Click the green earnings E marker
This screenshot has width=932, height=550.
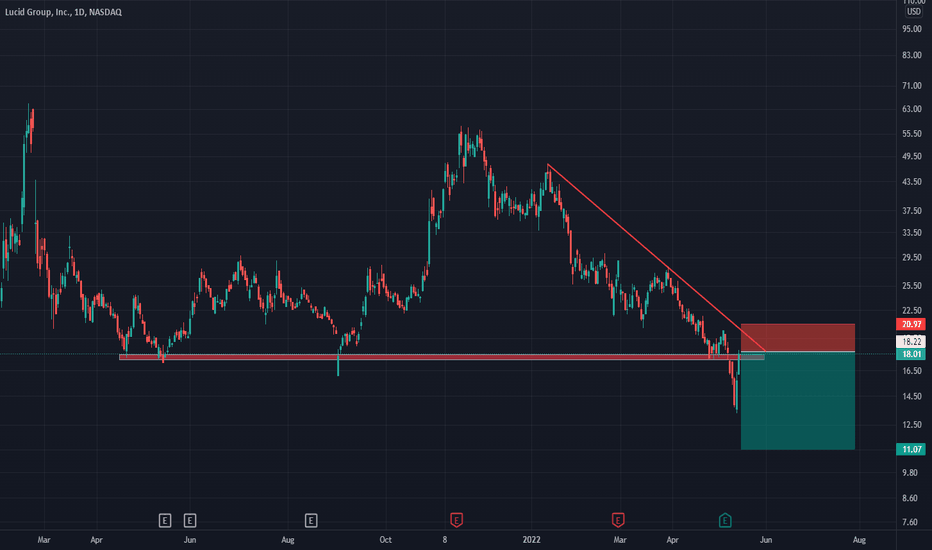click(x=725, y=521)
